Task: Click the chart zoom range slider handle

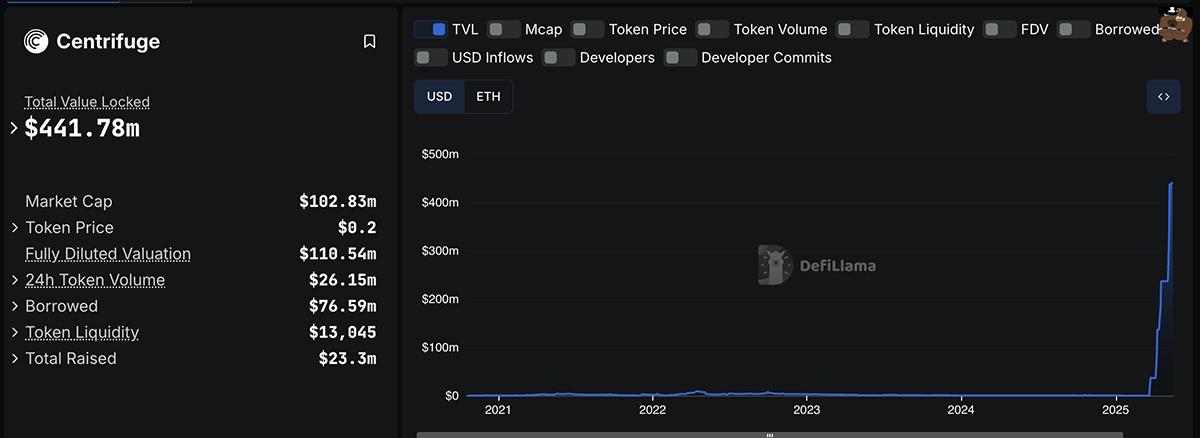Action: click(770, 435)
